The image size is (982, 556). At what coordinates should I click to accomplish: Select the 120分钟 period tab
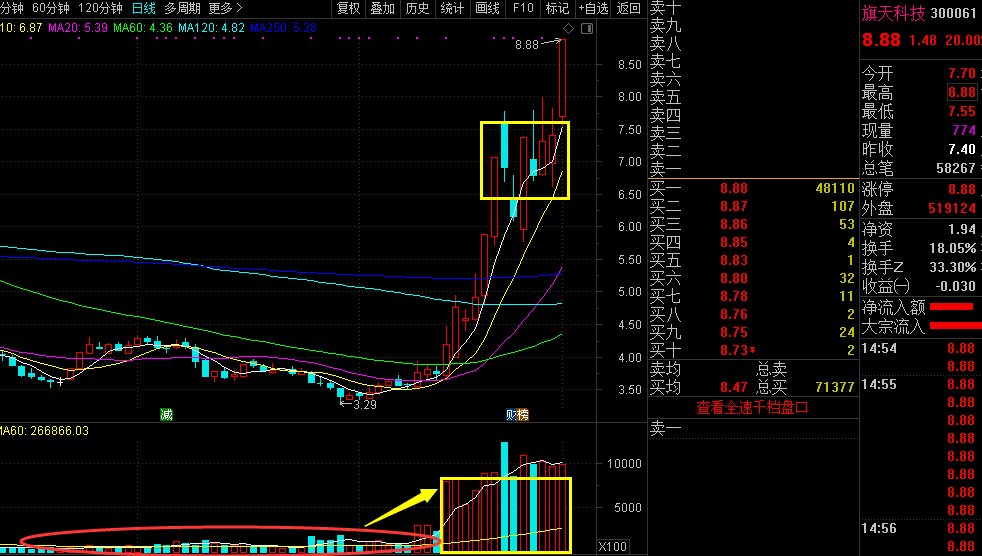click(100, 9)
